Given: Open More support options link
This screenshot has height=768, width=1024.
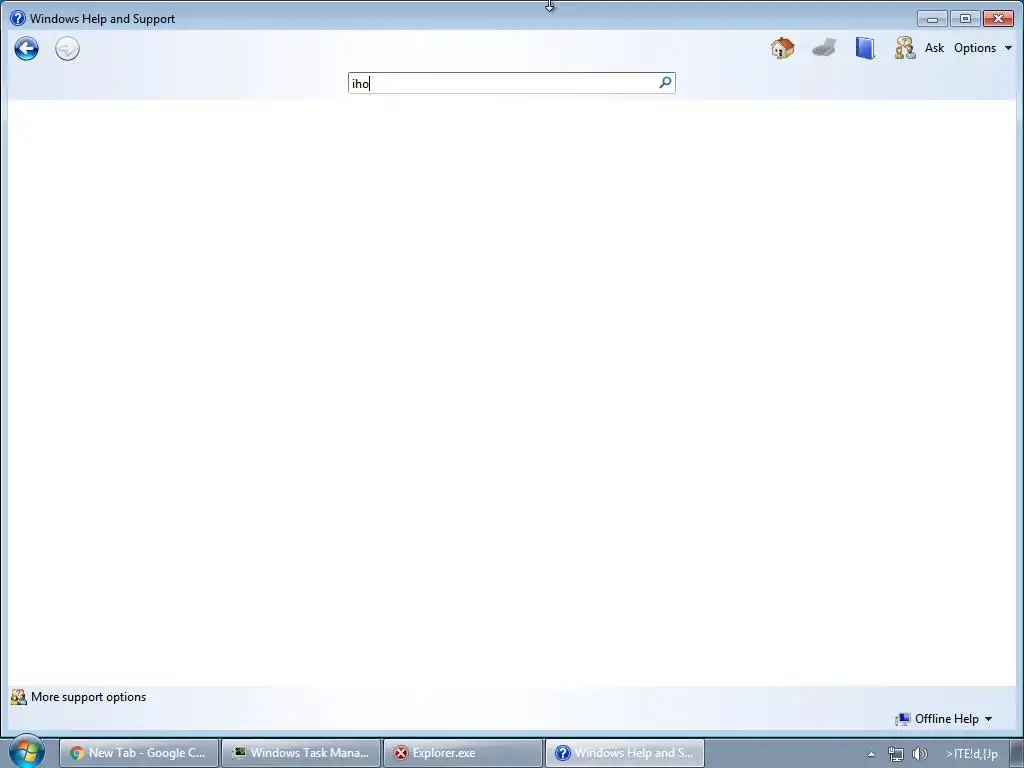Looking at the screenshot, I should 88,697.
